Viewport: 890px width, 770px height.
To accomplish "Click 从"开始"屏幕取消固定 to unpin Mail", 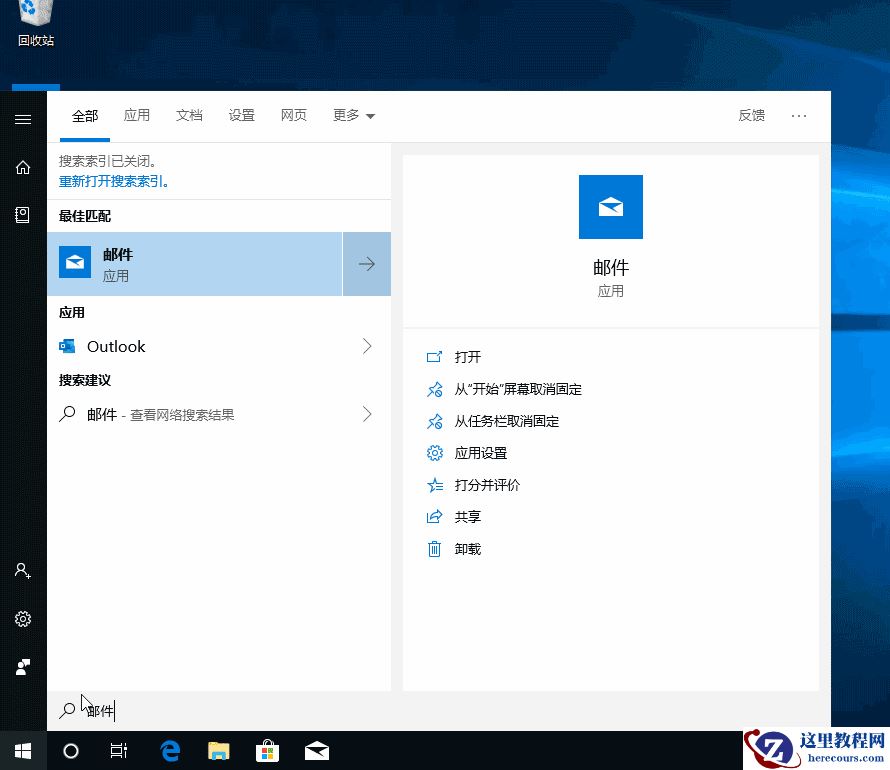I will coord(517,389).
